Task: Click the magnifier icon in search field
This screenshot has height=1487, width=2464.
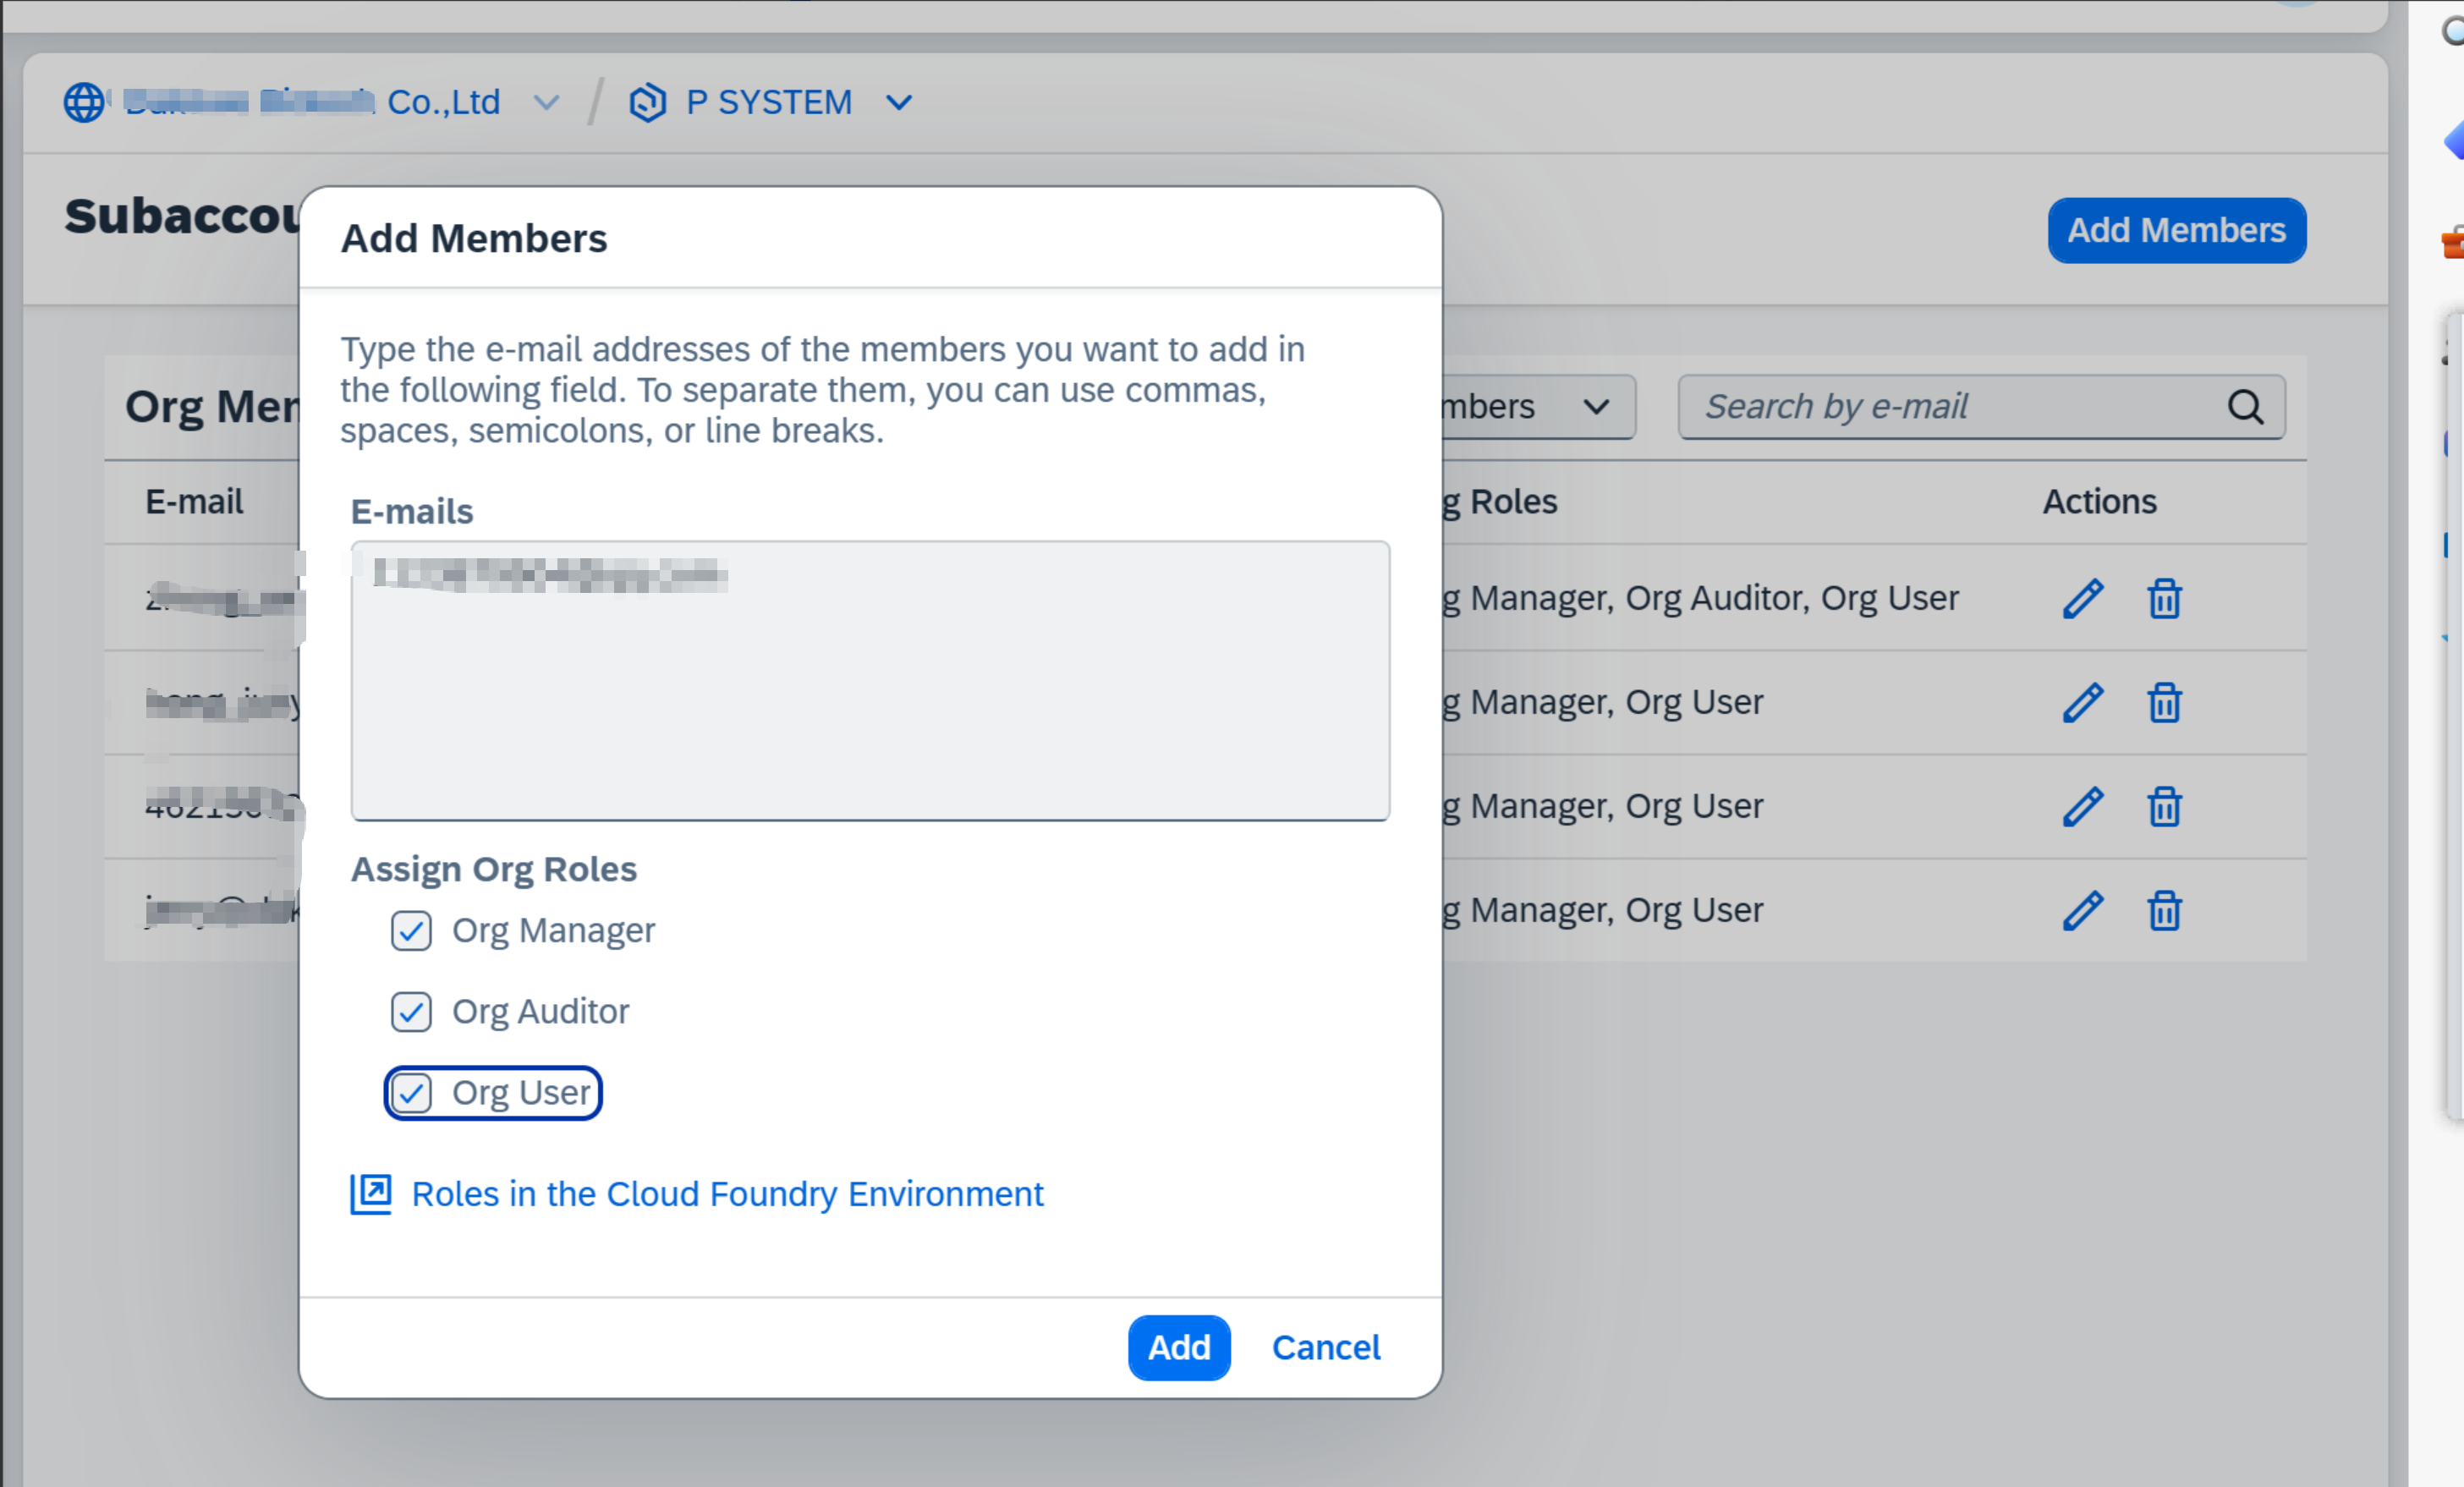Action: [x=2246, y=406]
